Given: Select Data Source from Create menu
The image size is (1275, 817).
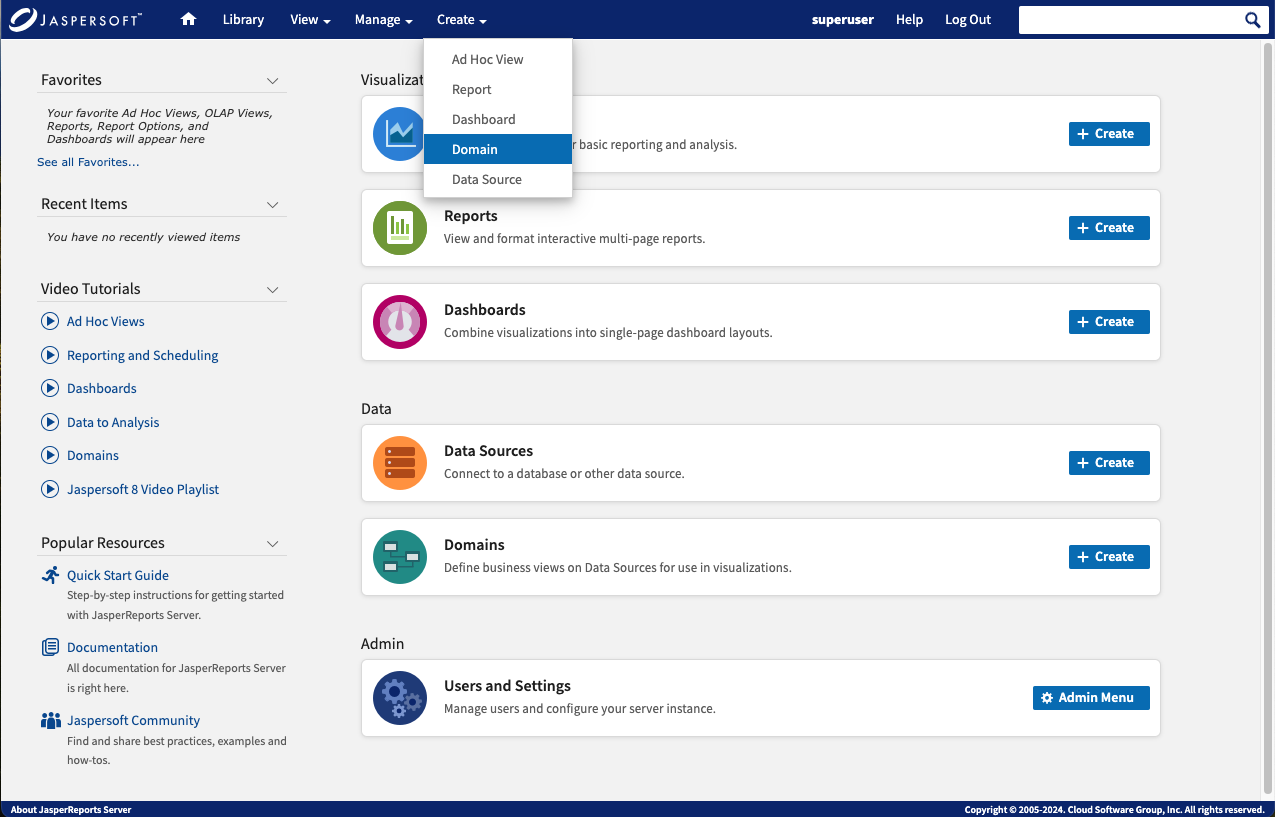Looking at the screenshot, I should (x=498, y=179).
